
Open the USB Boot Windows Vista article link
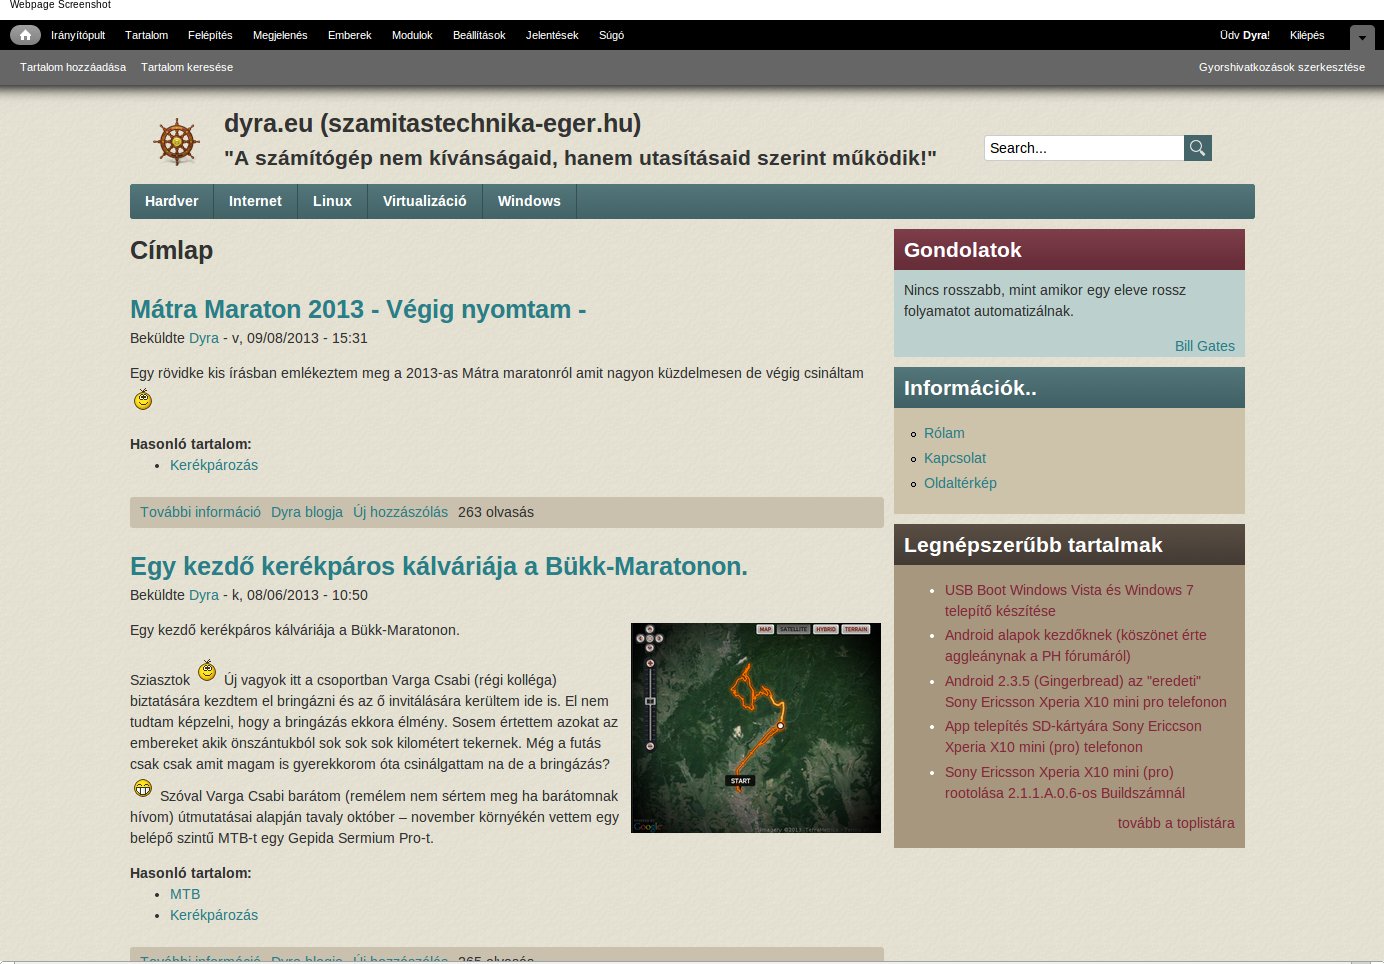pos(1069,600)
